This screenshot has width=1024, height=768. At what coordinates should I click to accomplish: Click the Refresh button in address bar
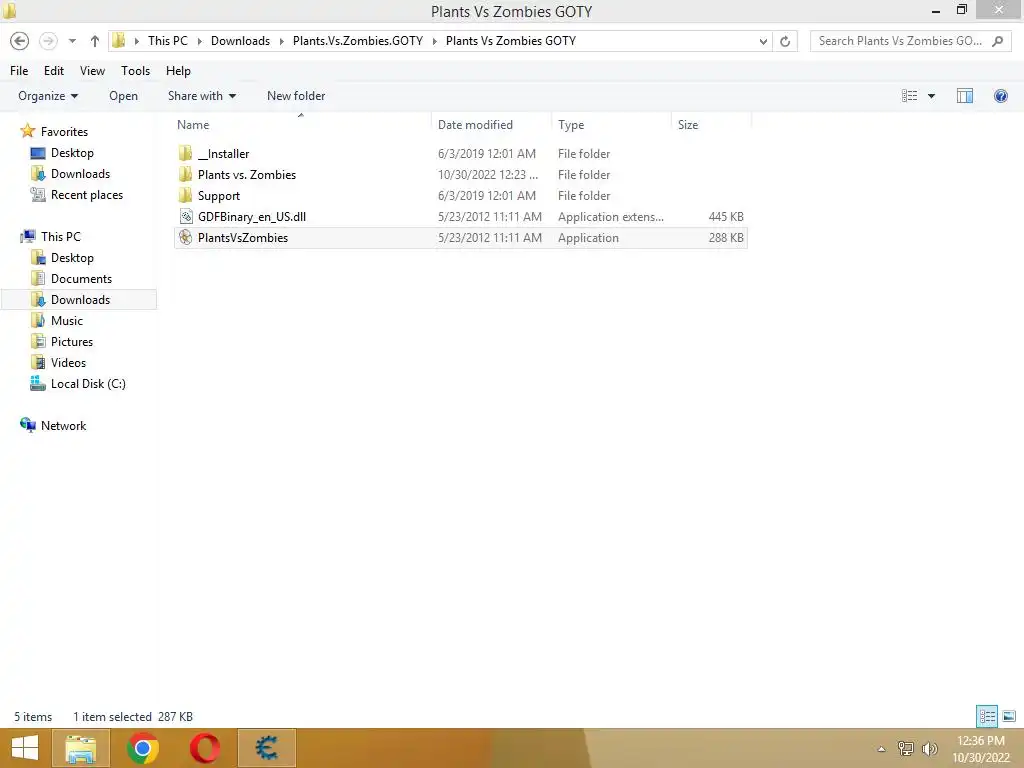pos(785,41)
